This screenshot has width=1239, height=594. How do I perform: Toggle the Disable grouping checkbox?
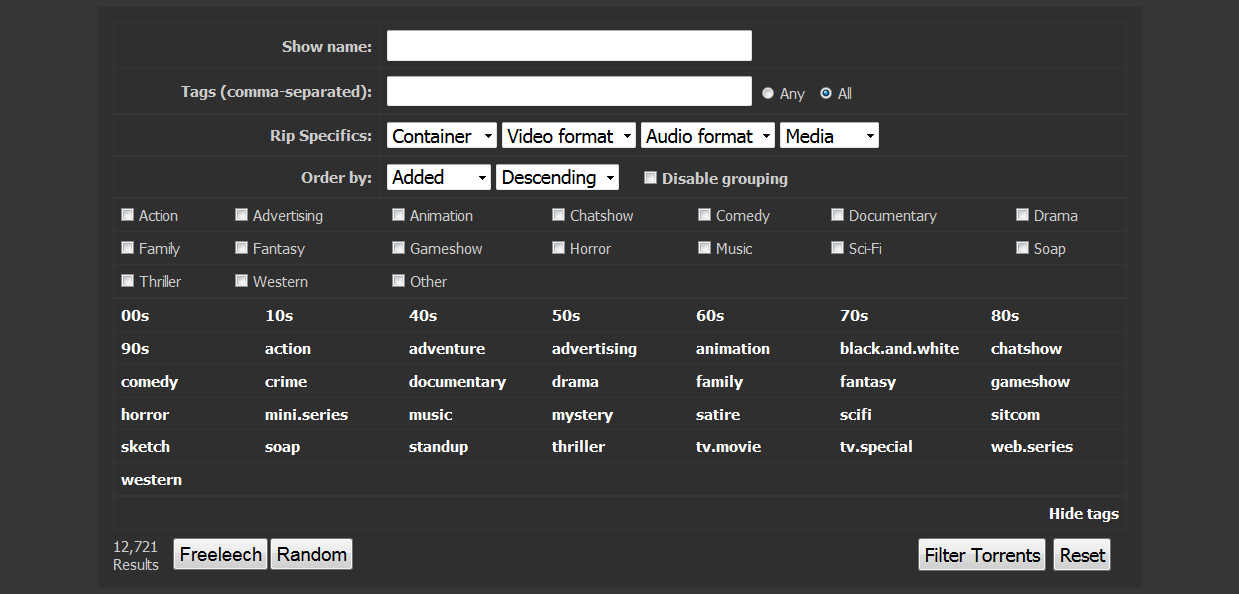(x=651, y=178)
